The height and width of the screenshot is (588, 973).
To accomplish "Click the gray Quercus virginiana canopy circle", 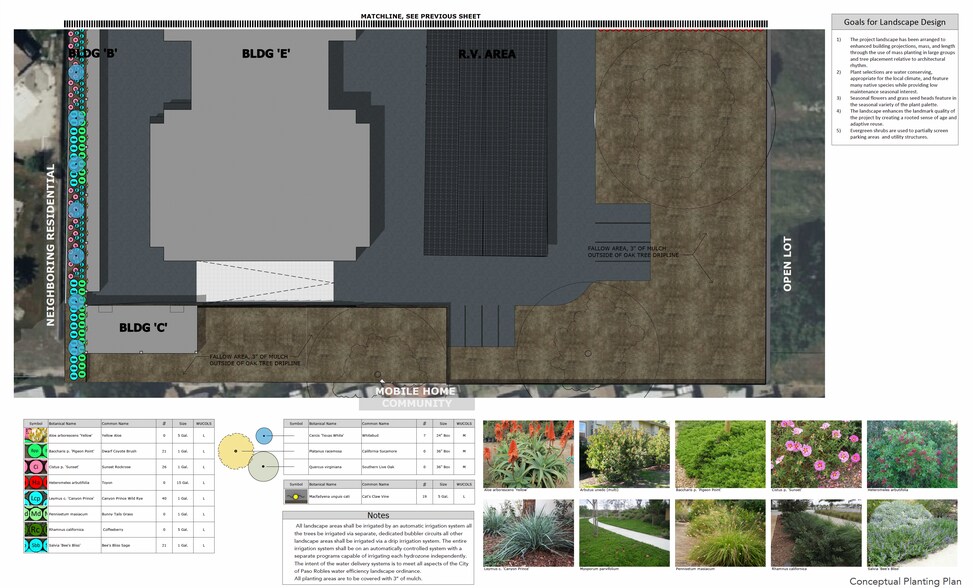I will (x=263, y=466).
